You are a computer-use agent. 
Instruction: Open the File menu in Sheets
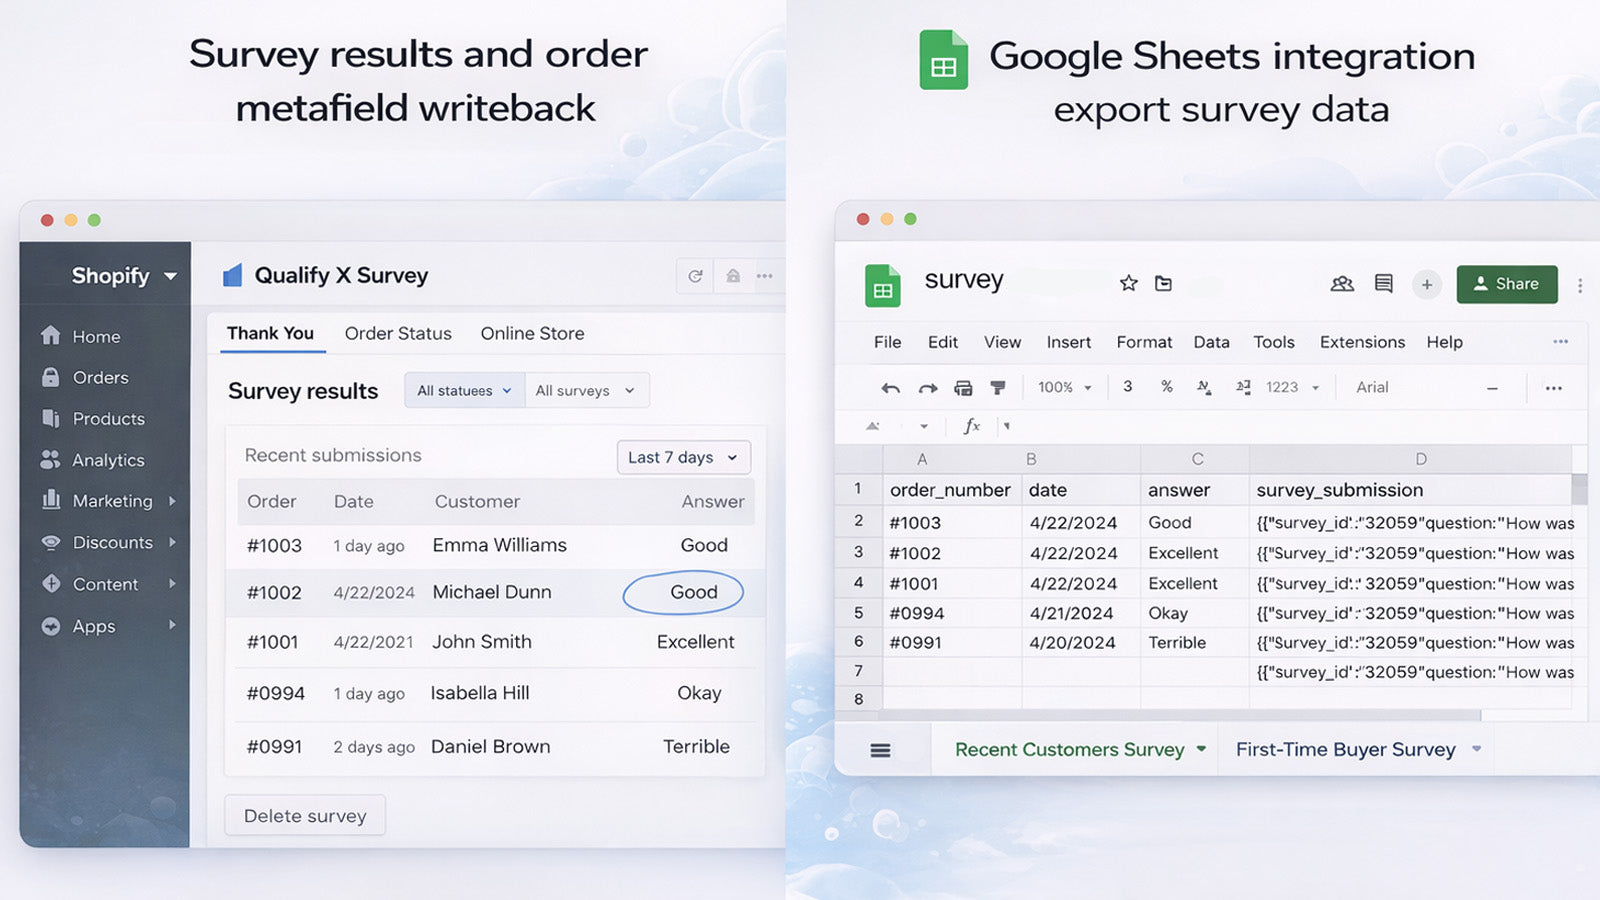click(887, 342)
